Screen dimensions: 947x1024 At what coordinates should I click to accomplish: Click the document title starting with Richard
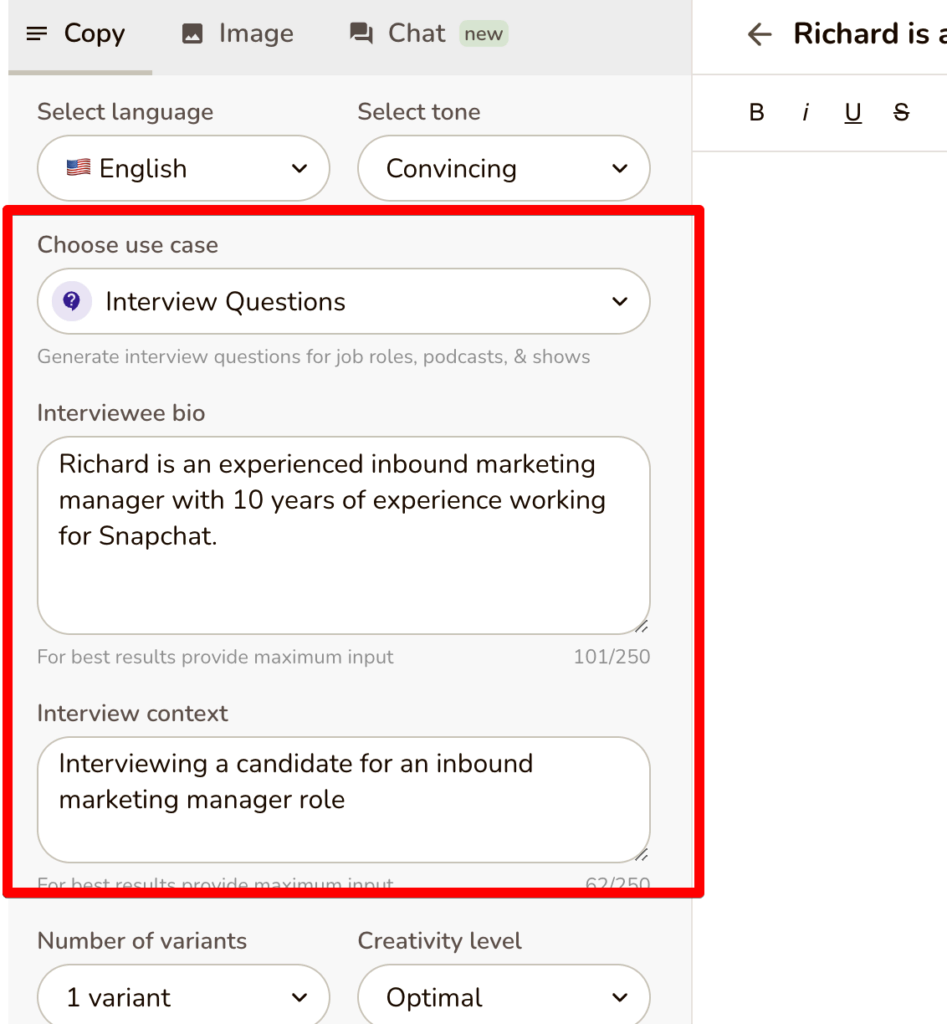pos(868,35)
